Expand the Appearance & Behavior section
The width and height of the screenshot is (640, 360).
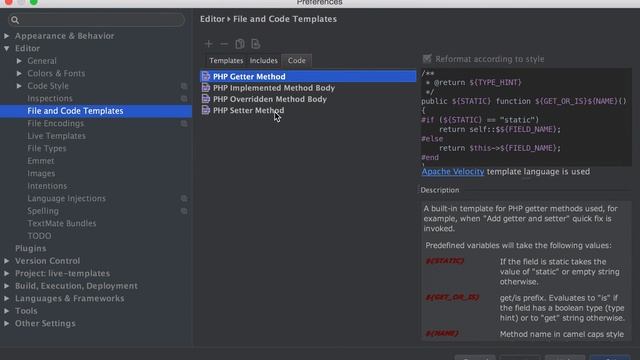coord(7,36)
